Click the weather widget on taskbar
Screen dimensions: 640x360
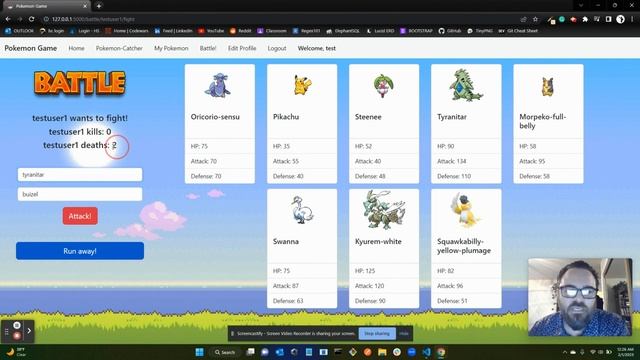(16, 352)
